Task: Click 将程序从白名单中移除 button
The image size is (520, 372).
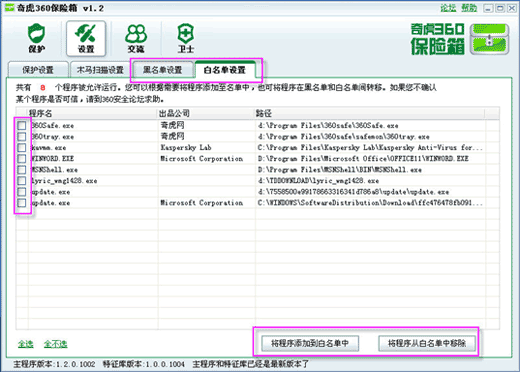Action: point(427,343)
